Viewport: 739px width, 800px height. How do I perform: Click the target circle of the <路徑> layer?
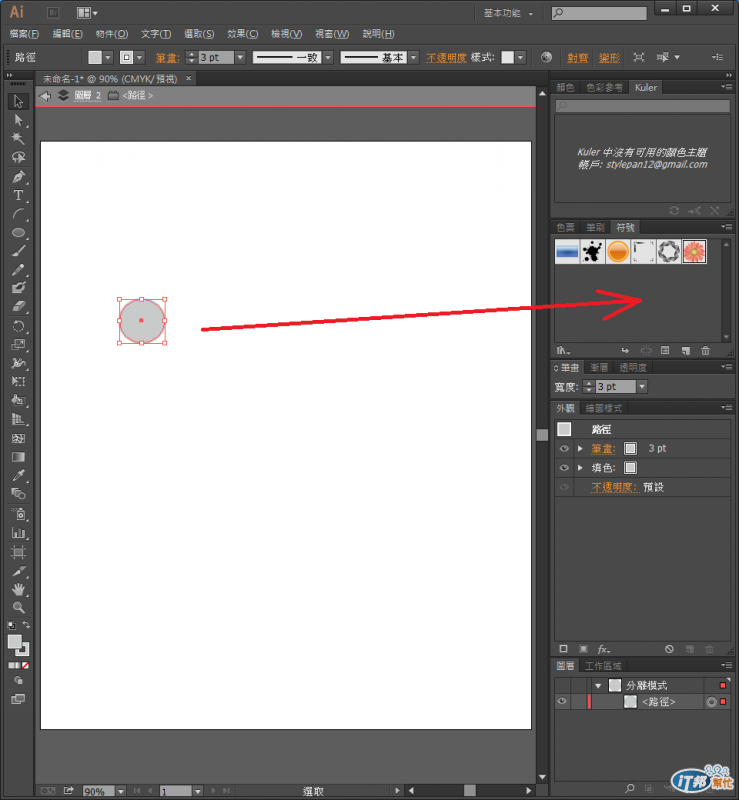[711, 702]
